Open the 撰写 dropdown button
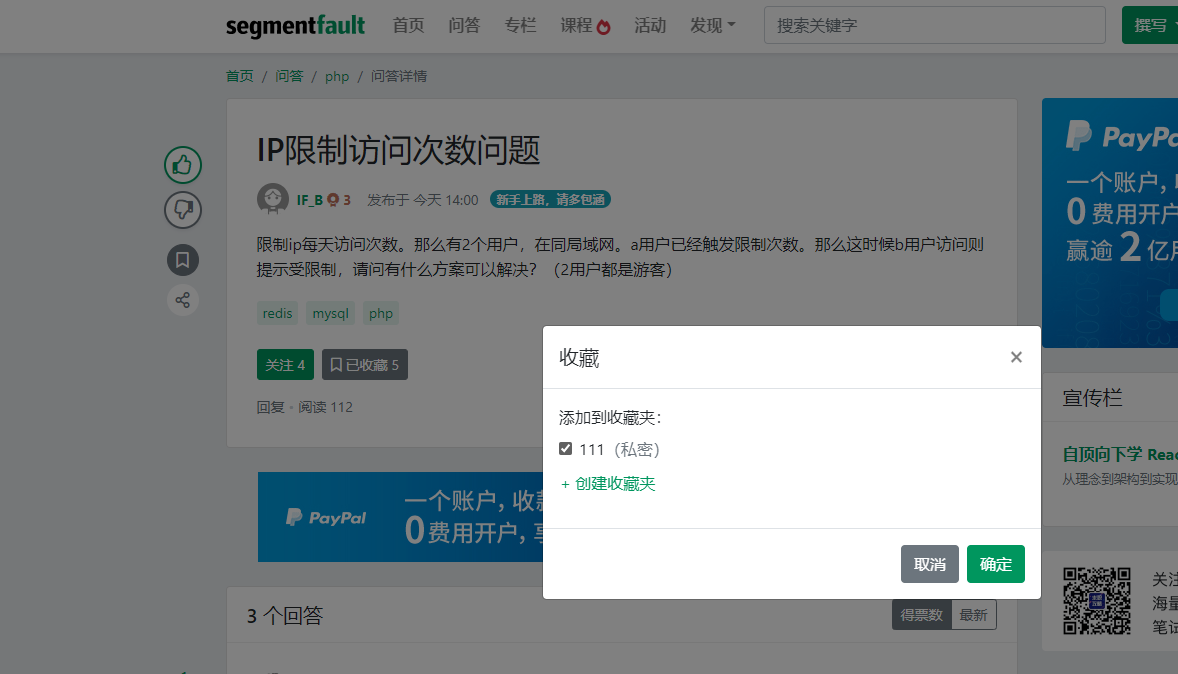 pos(1151,25)
